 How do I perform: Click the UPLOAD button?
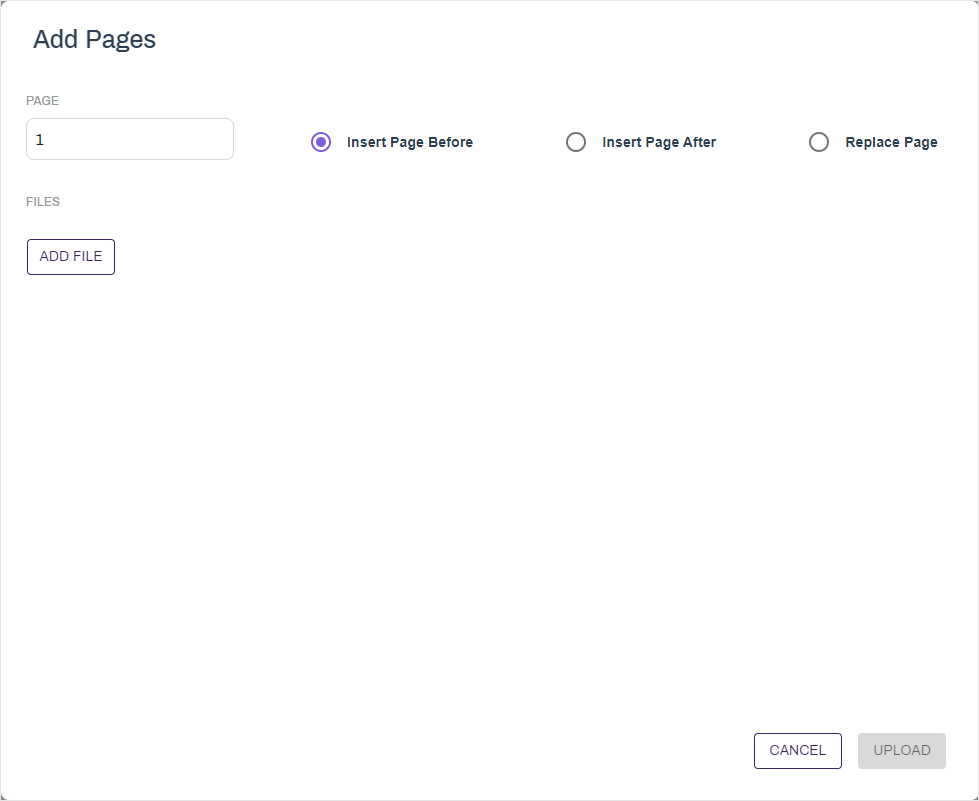click(x=902, y=750)
